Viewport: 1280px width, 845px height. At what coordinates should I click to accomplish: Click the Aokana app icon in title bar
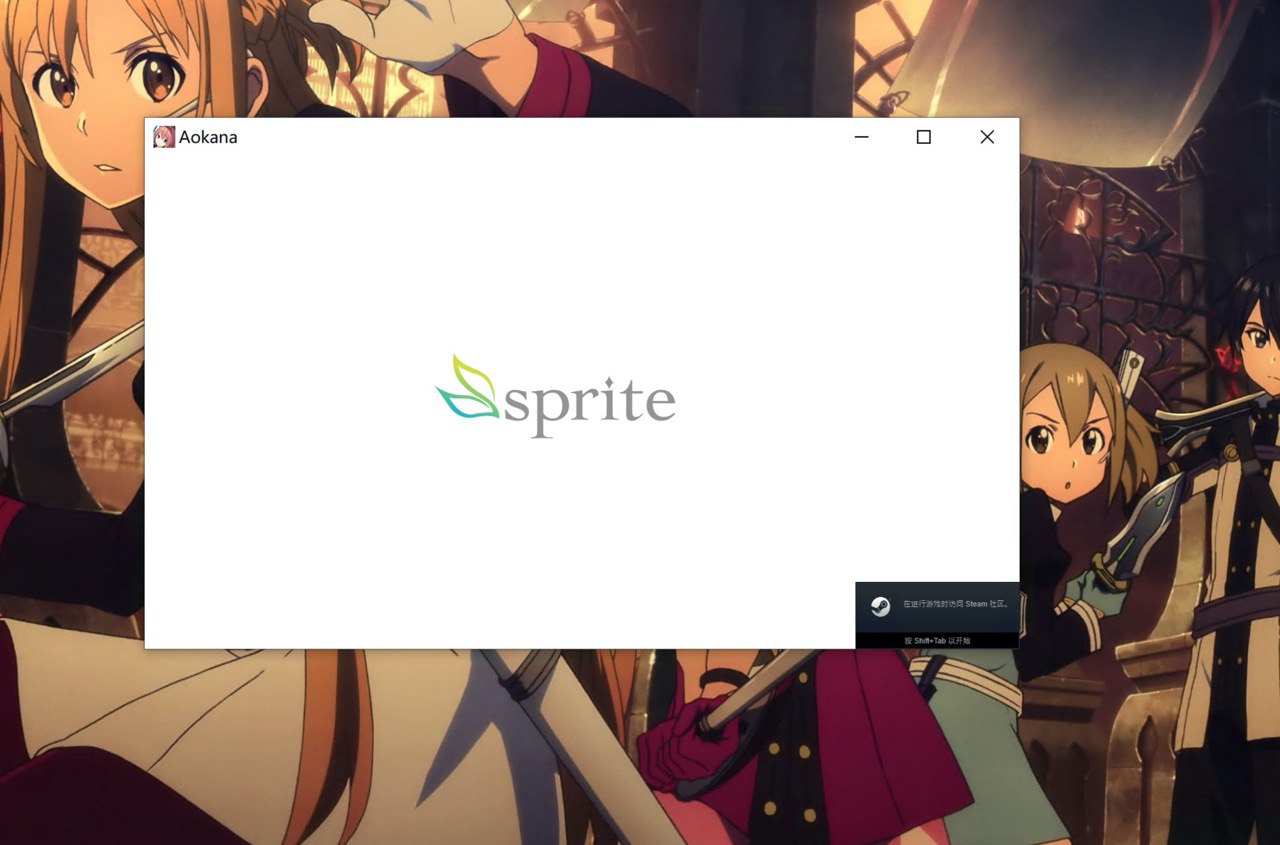coord(164,137)
